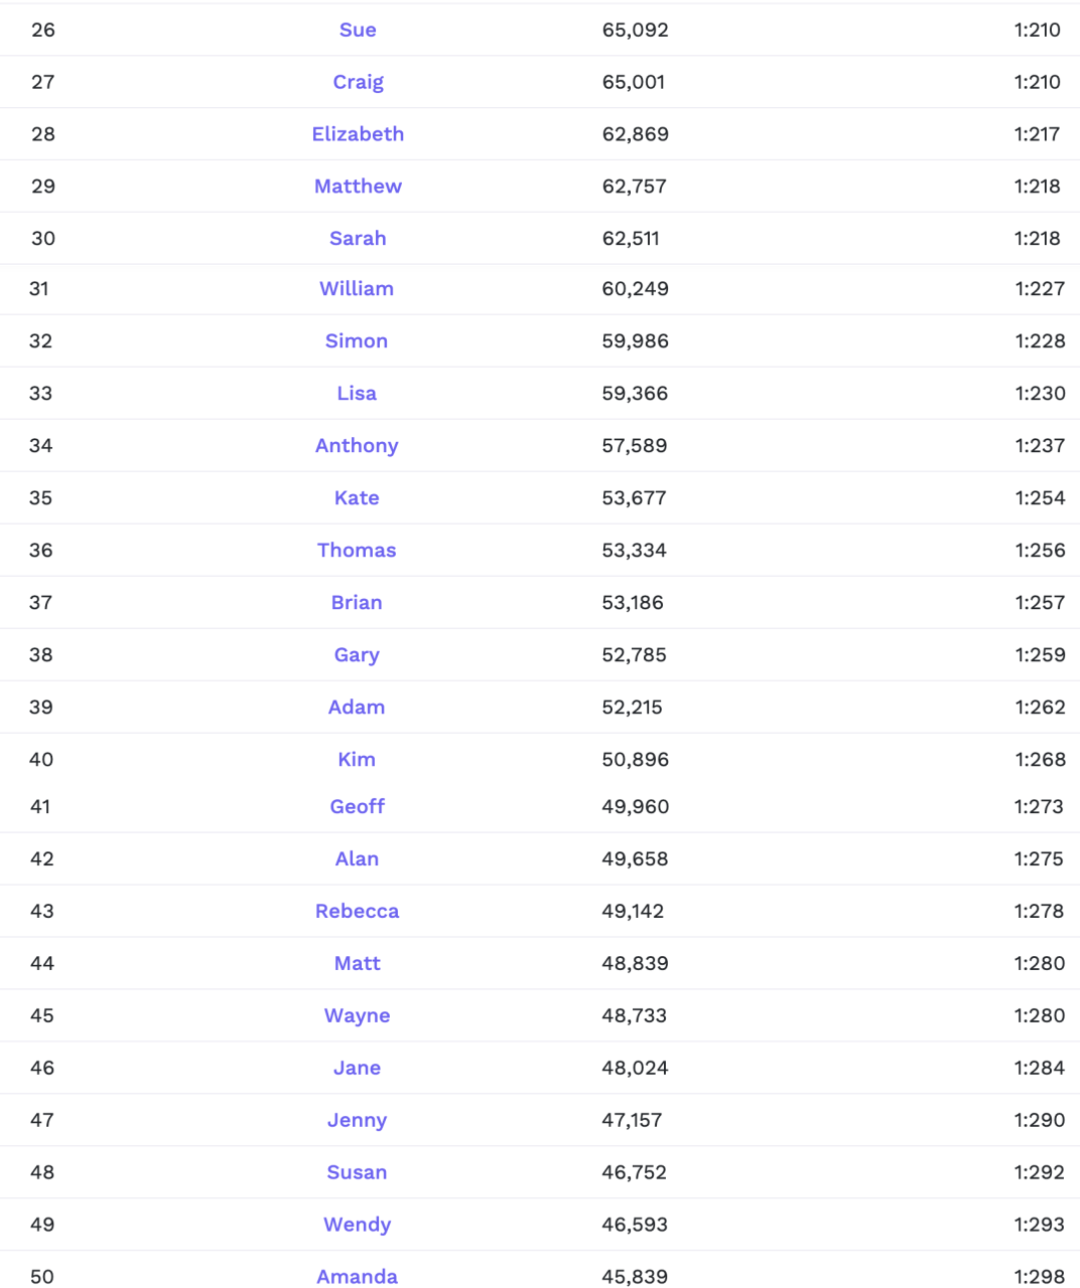Select the Brian name link
This screenshot has width=1080, height=1288.
[356, 602]
